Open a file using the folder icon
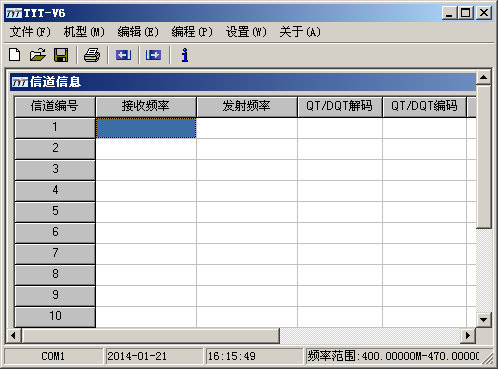The width and height of the screenshot is (498, 369). coord(38,55)
